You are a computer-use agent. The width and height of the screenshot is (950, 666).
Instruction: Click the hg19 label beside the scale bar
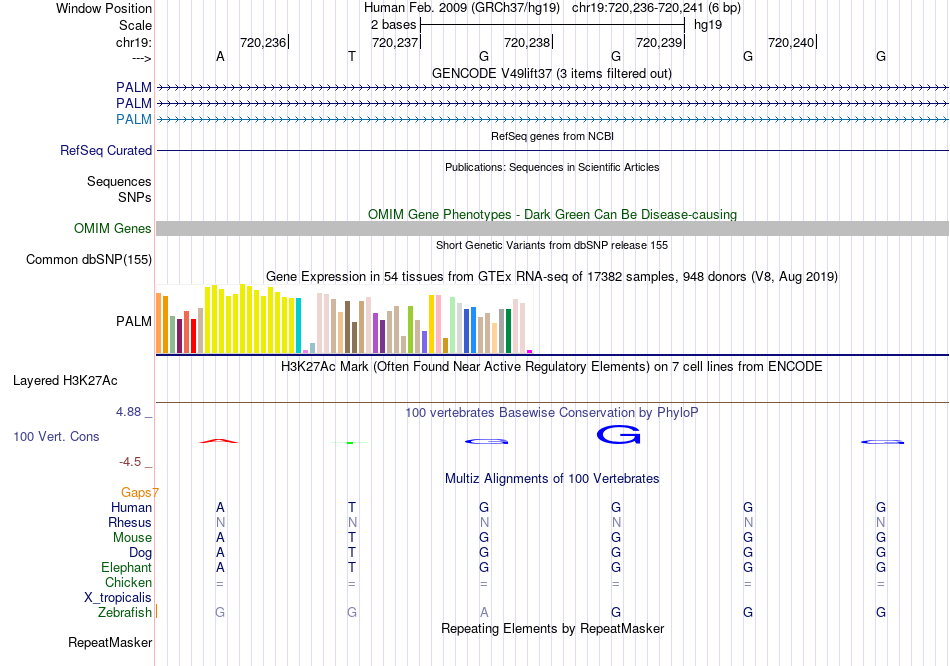click(708, 25)
